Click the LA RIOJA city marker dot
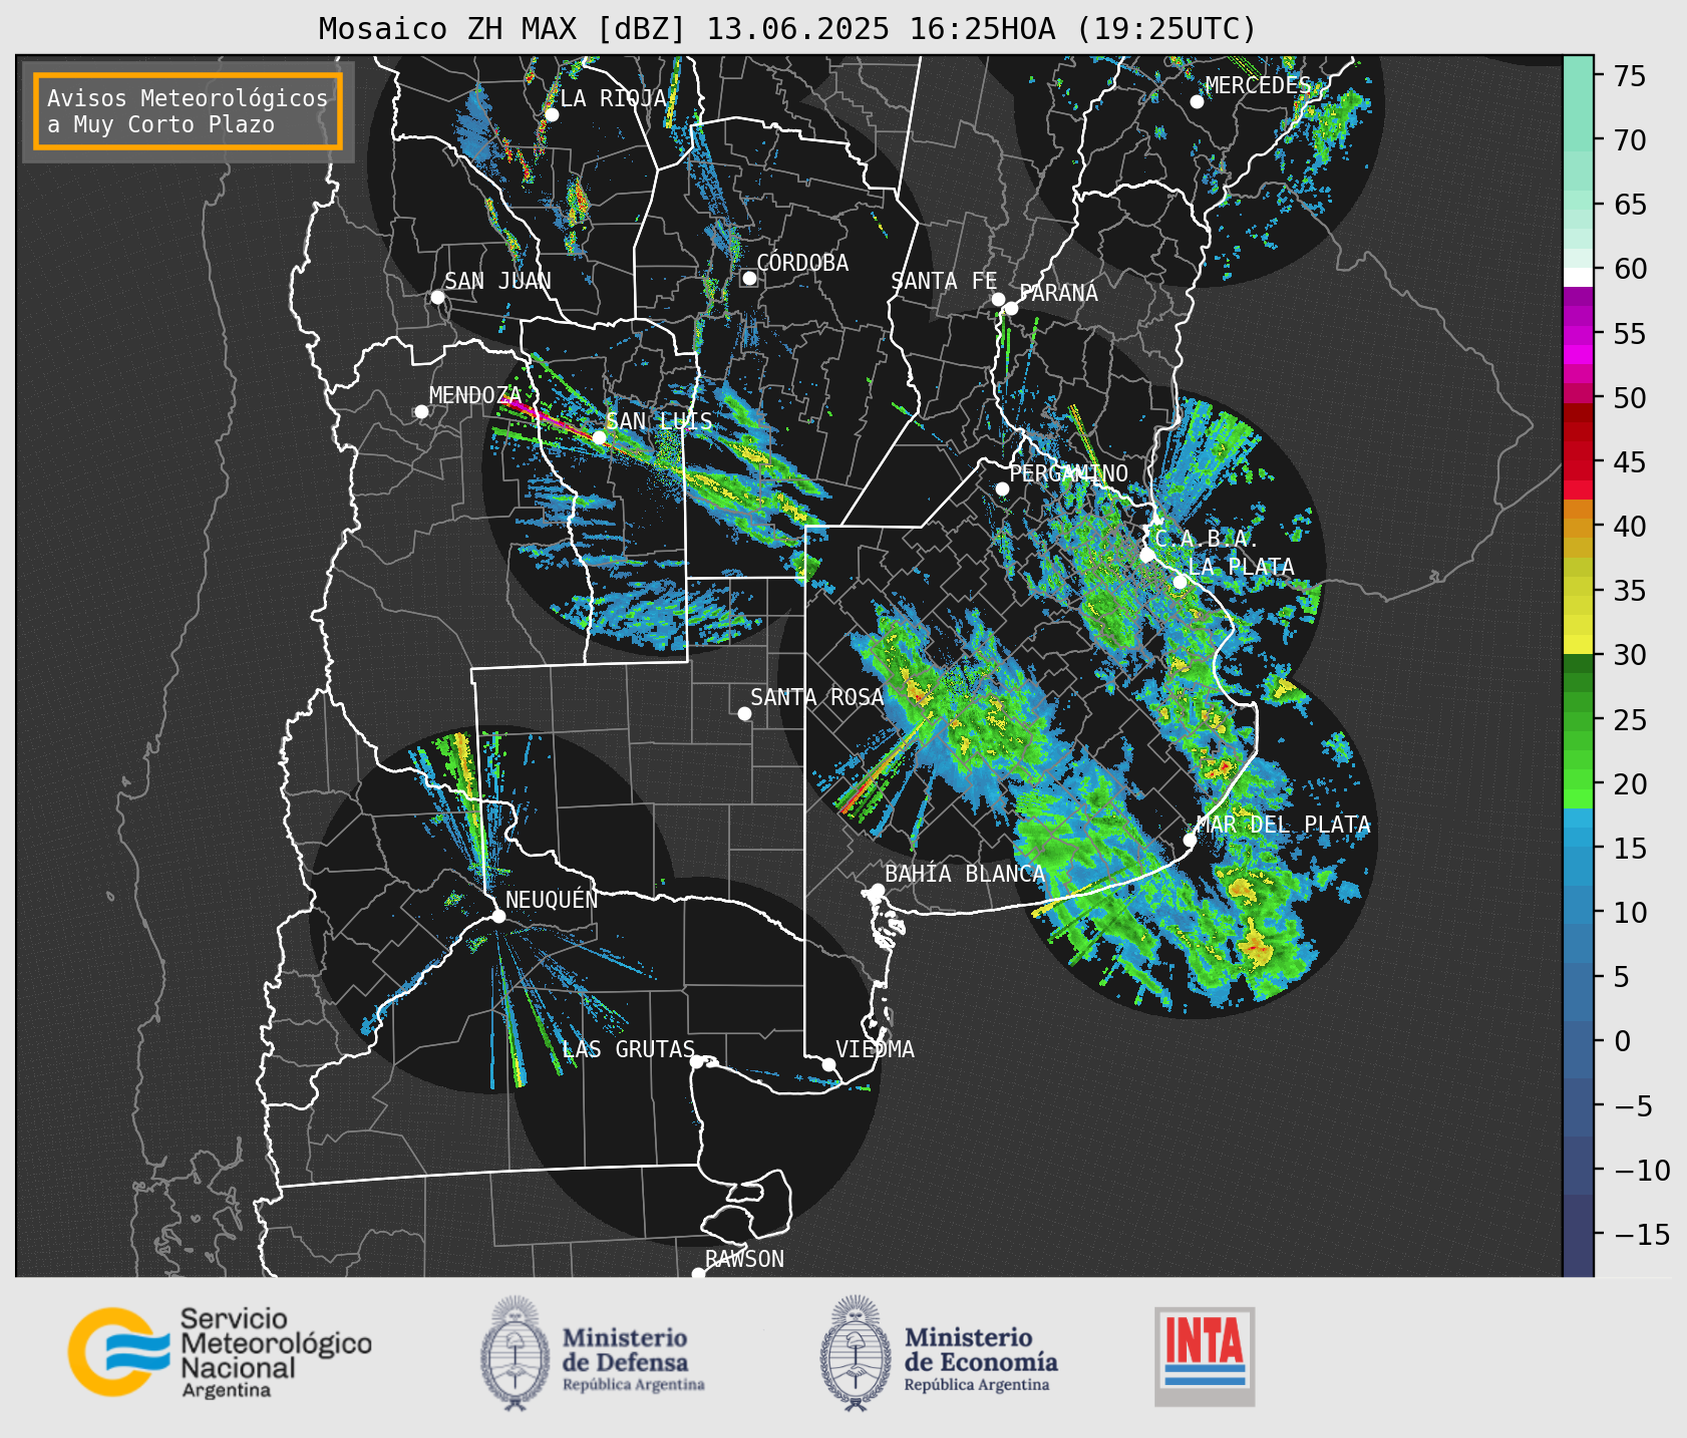The height and width of the screenshot is (1438, 1687). (551, 115)
